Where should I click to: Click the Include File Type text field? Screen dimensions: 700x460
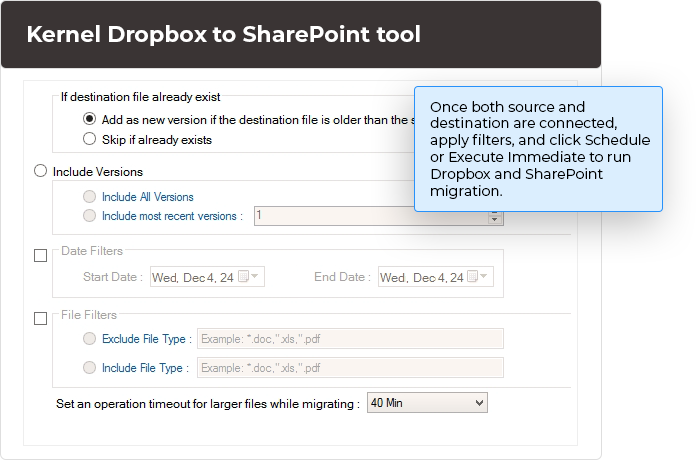tap(350, 368)
